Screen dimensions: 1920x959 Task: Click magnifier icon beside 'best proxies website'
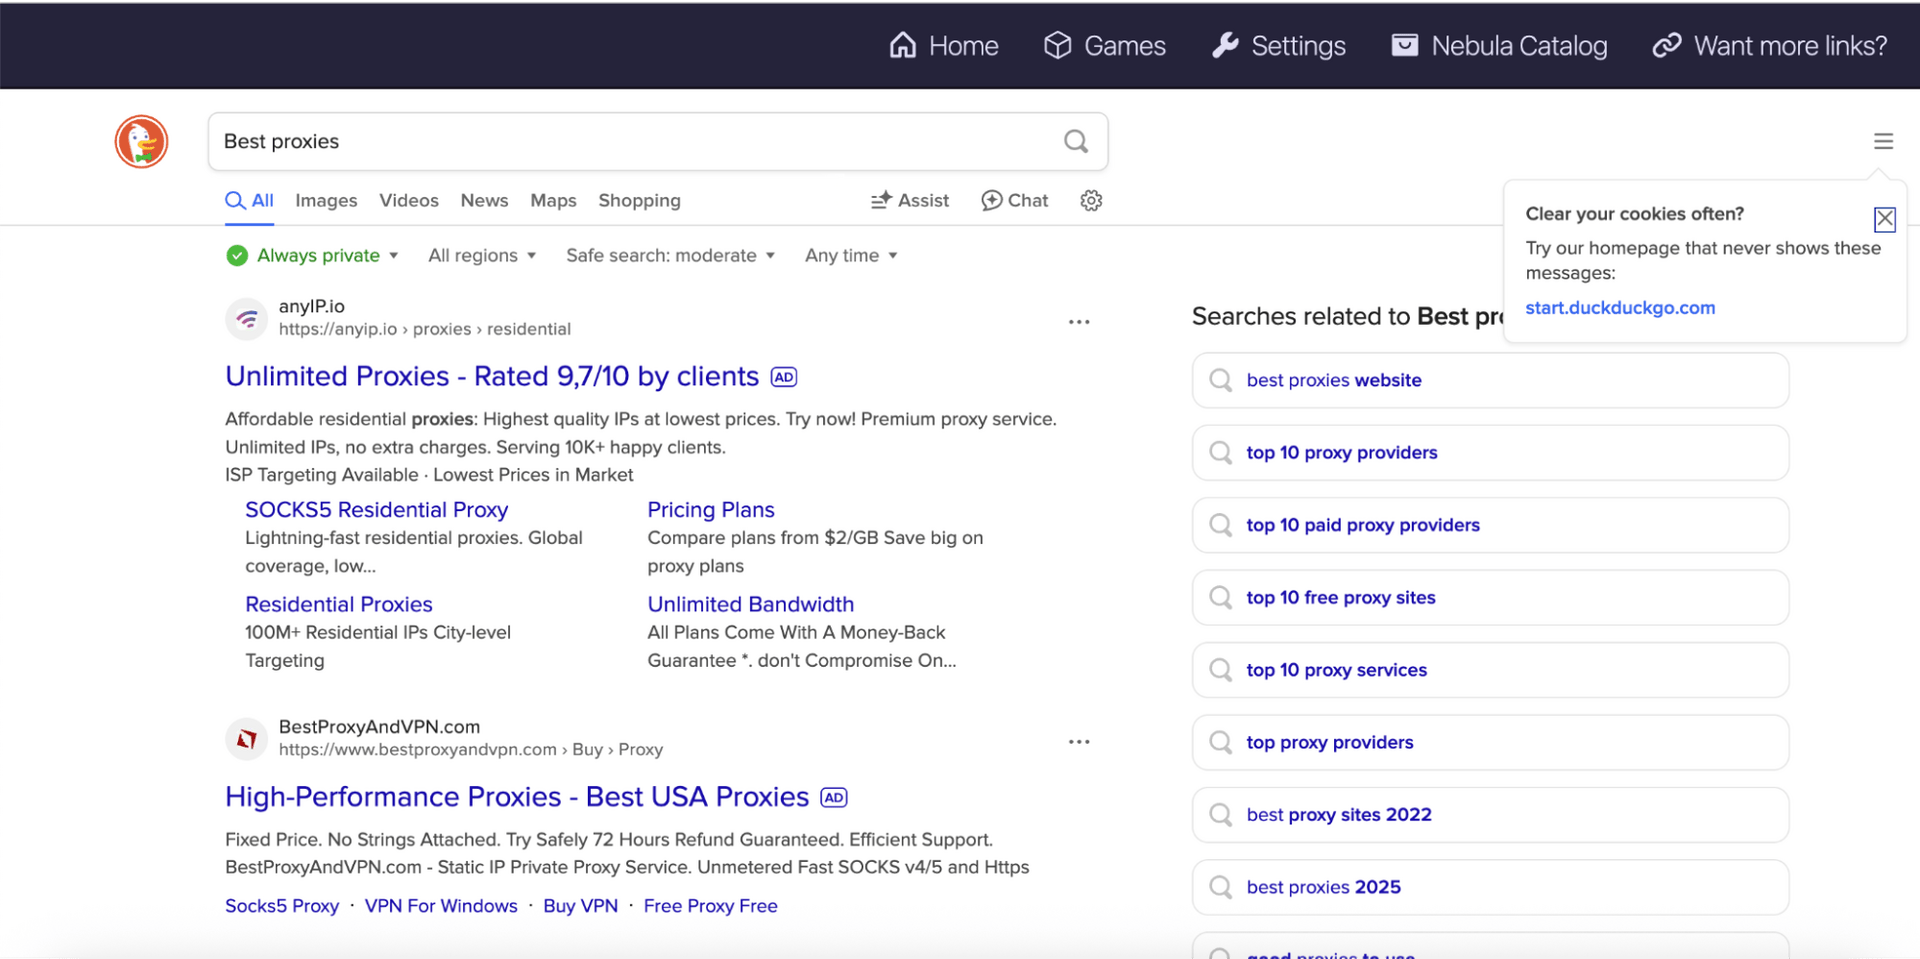pos(1220,380)
